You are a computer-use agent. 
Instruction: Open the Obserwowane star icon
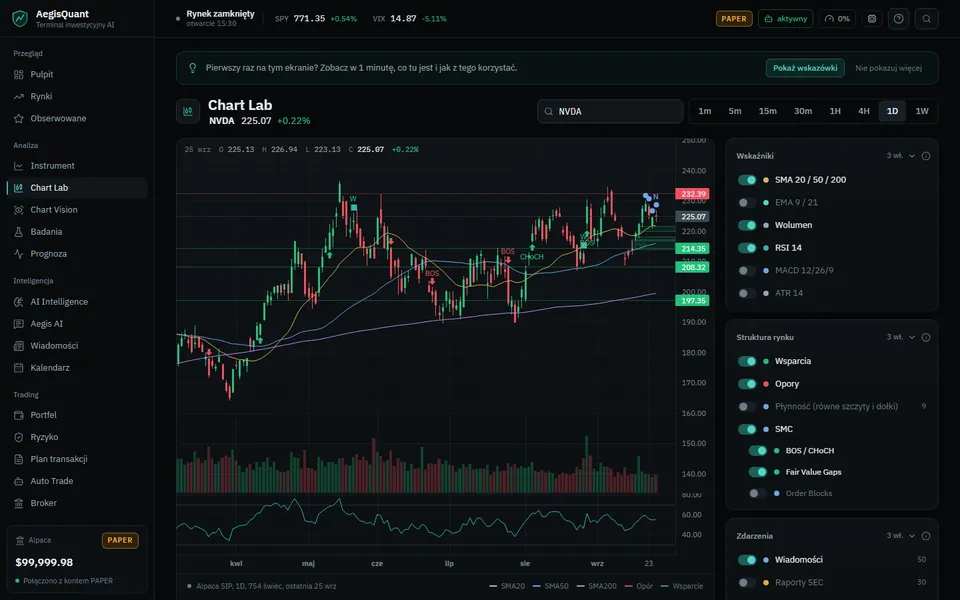18,119
